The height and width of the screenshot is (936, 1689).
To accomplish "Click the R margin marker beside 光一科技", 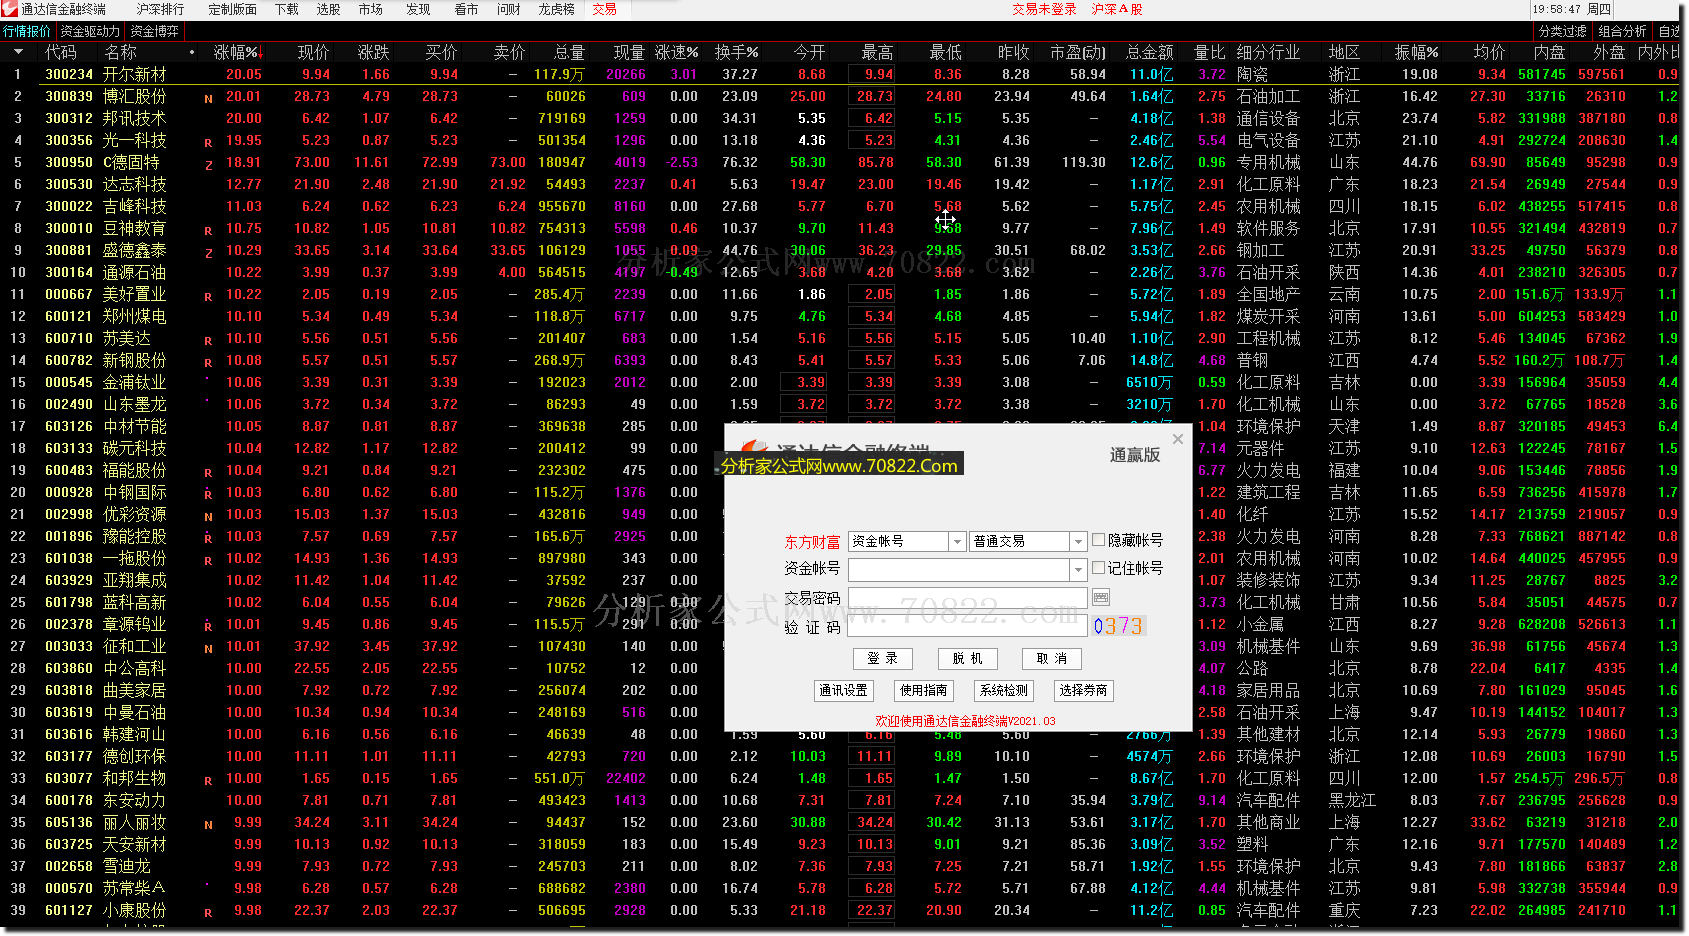I will click(x=208, y=142).
